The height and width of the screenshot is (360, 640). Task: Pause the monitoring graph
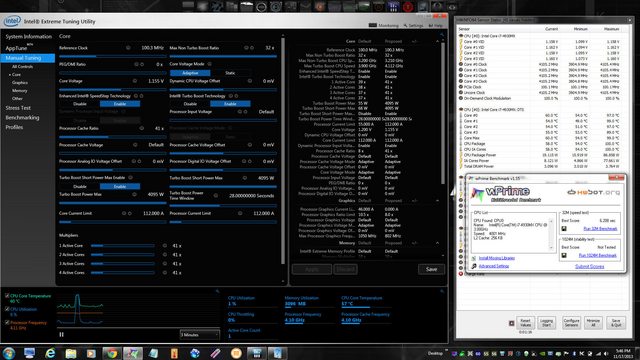62,335
